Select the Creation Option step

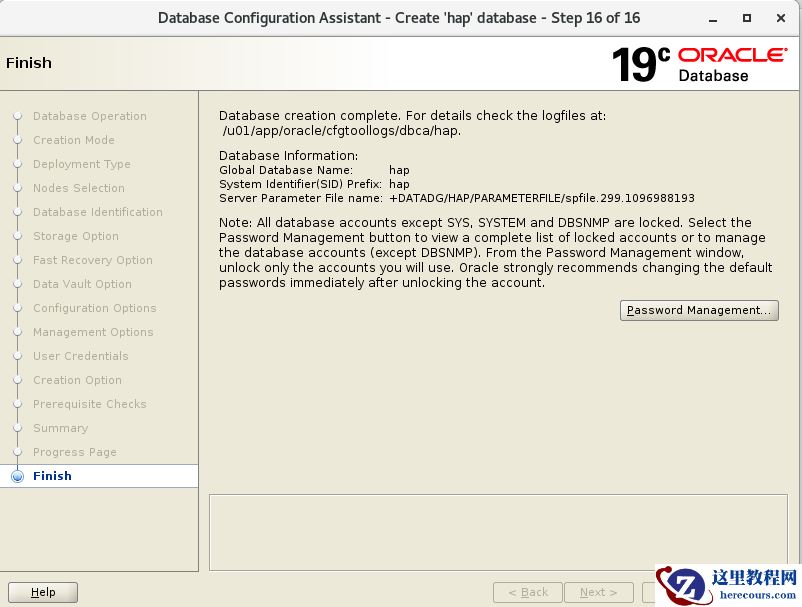77,380
